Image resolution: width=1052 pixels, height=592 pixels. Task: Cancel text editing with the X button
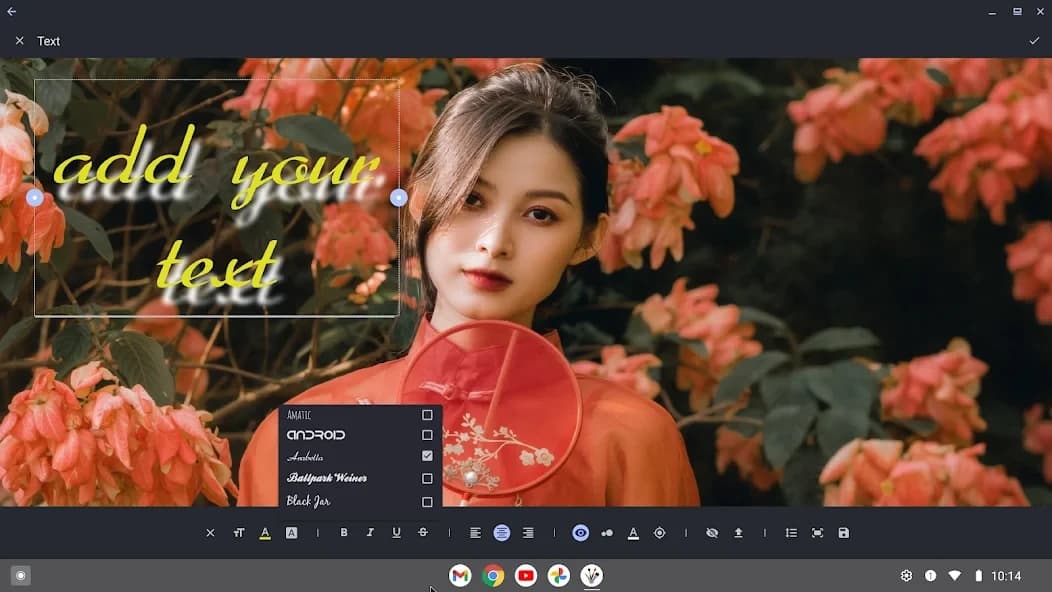(x=20, y=41)
